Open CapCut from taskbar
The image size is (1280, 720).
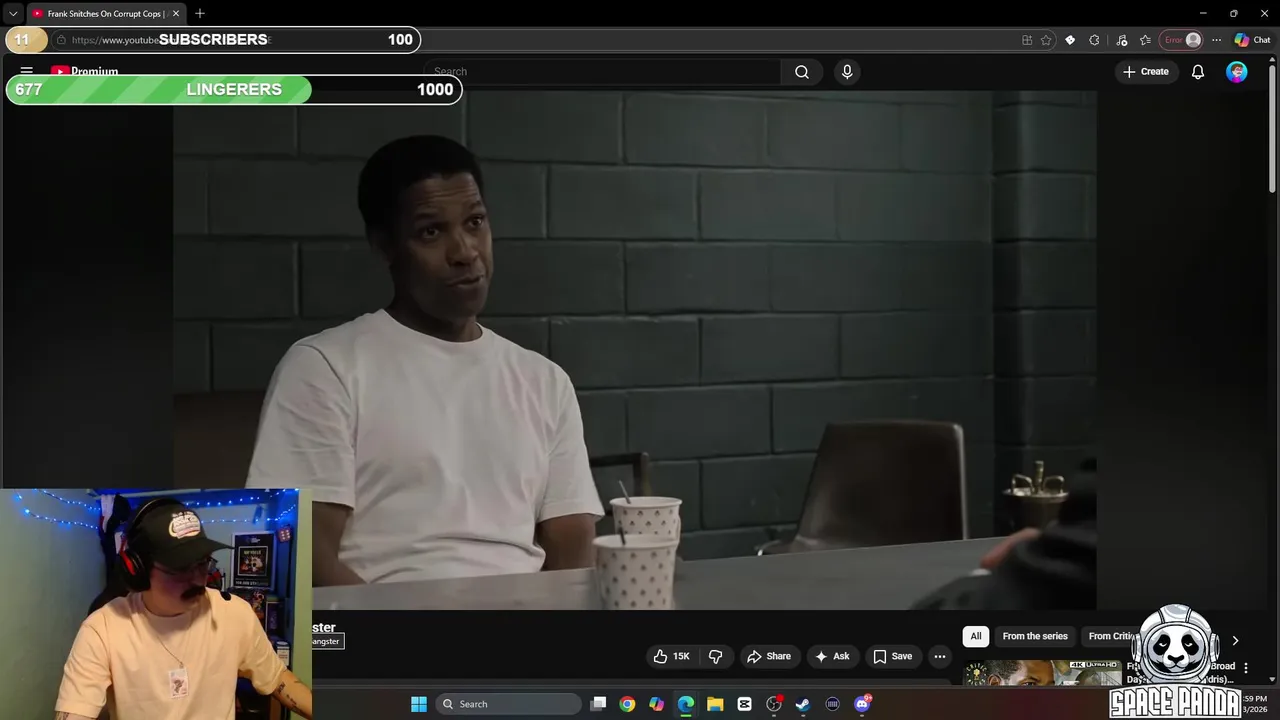point(744,704)
